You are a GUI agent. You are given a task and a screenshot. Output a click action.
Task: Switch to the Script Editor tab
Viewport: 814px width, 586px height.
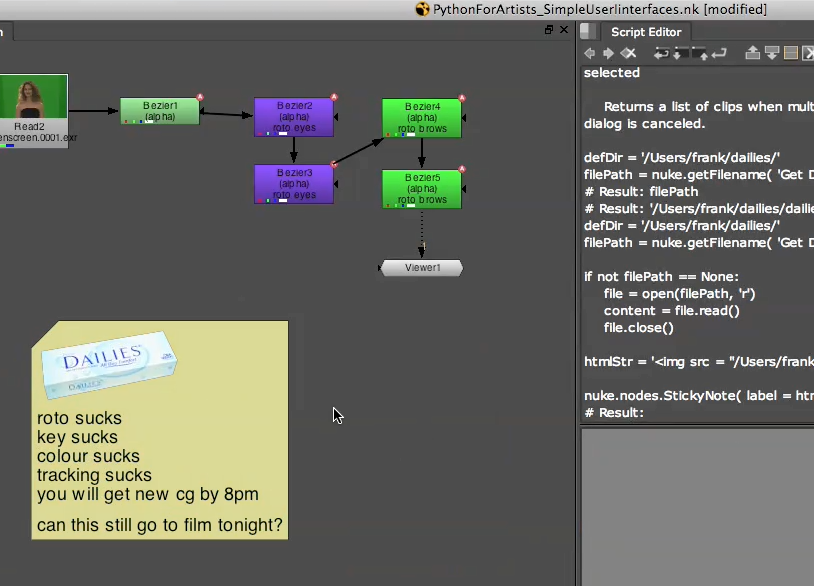(645, 31)
